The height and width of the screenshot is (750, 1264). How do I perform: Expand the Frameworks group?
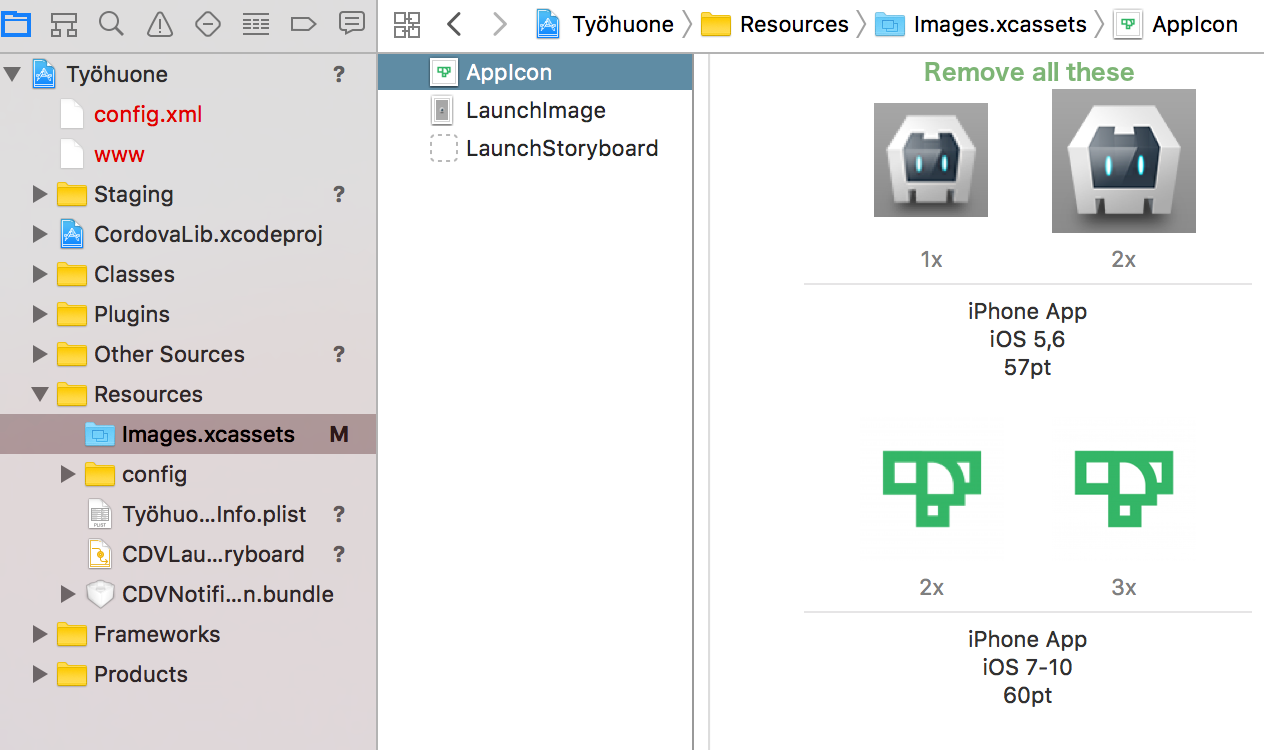pyautogui.click(x=40, y=634)
